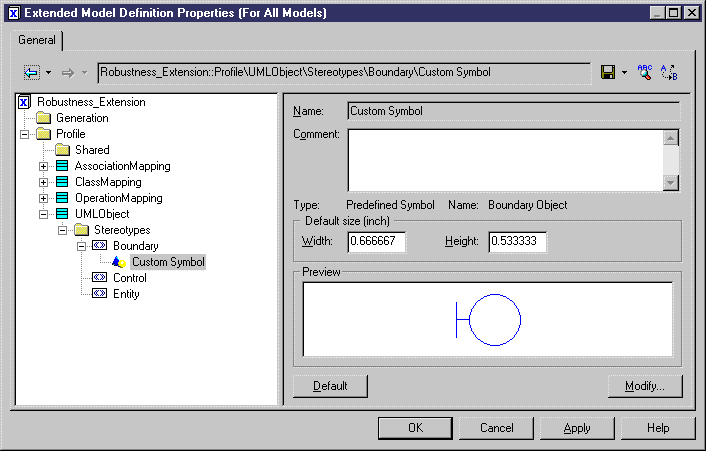Click the Height field 0.533333
706x451 pixels.
pos(518,242)
